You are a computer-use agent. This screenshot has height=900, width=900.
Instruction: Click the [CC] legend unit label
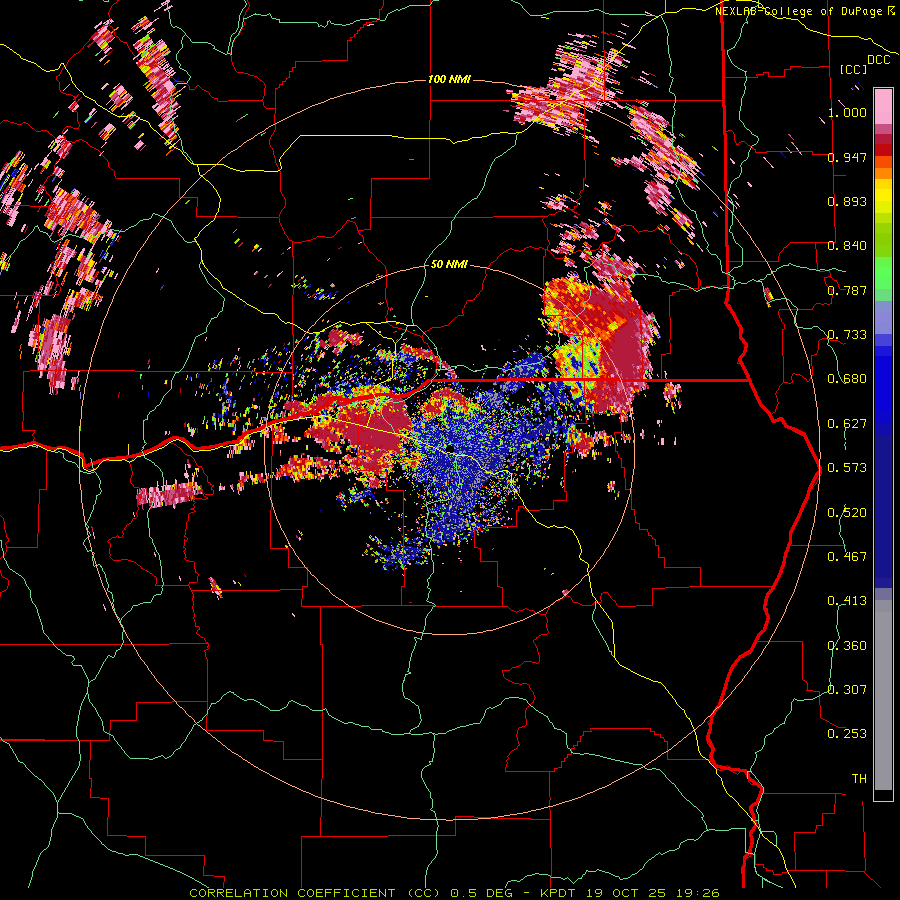853,69
